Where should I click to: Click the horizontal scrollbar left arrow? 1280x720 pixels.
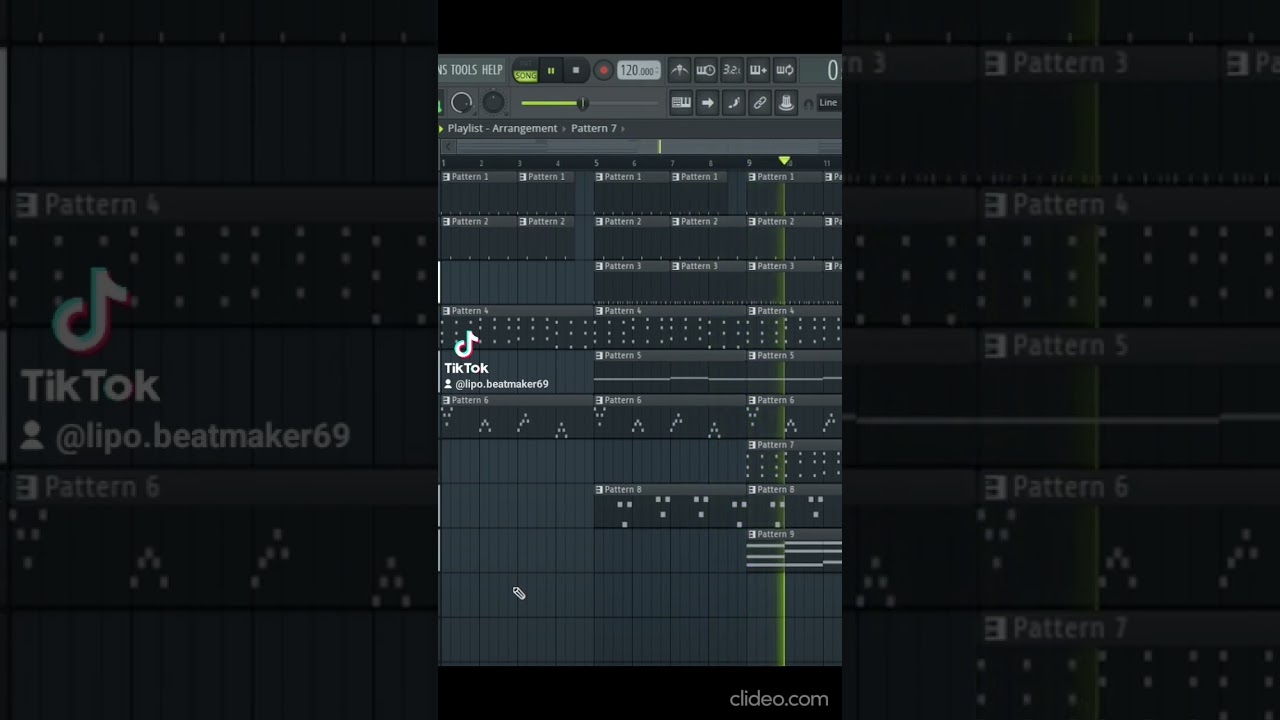pos(448,147)
